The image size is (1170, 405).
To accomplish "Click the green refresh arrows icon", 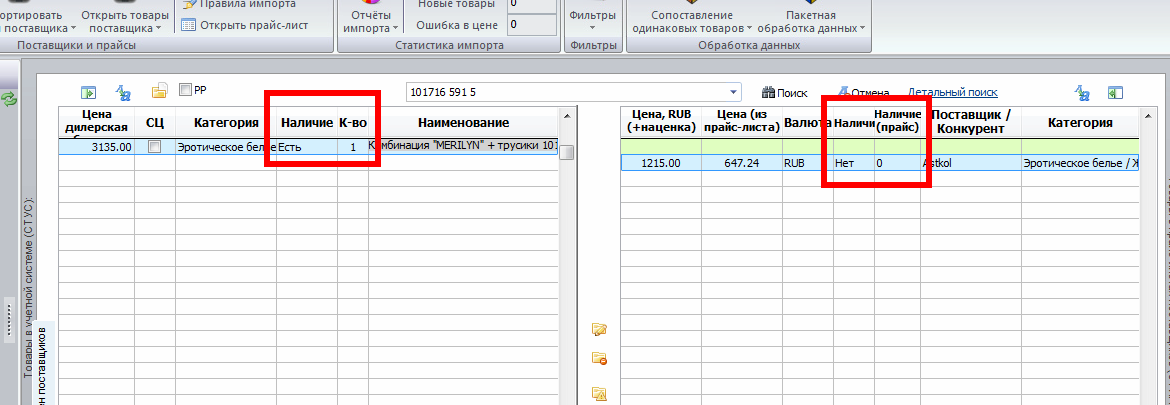I will 10,98.
